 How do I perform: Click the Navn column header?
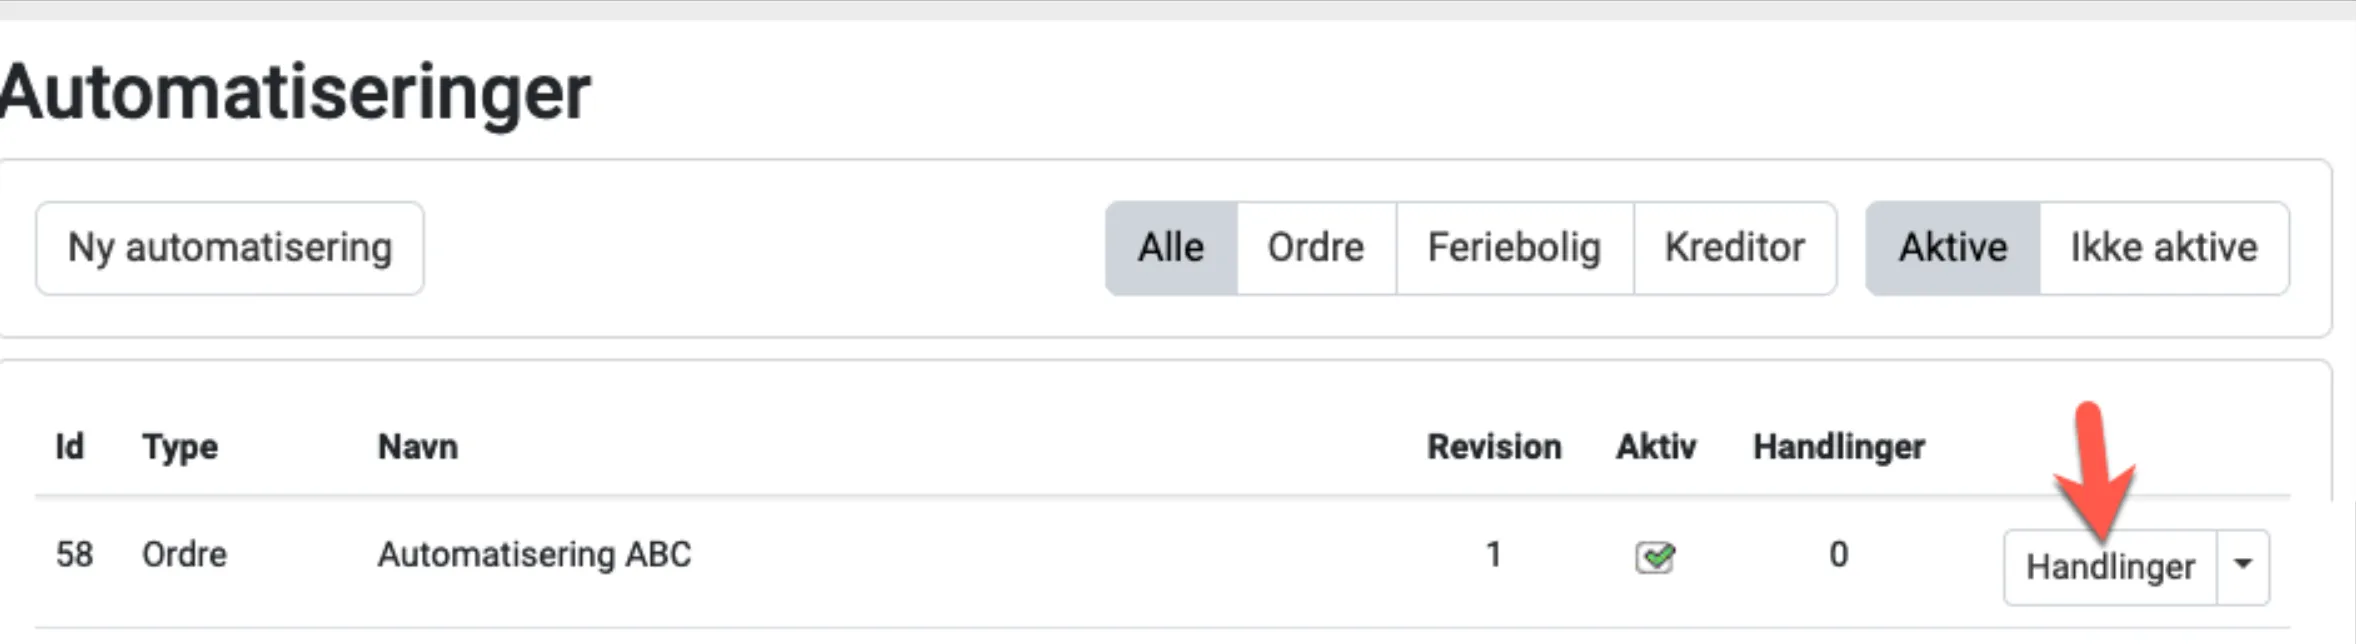coord(418,447)
